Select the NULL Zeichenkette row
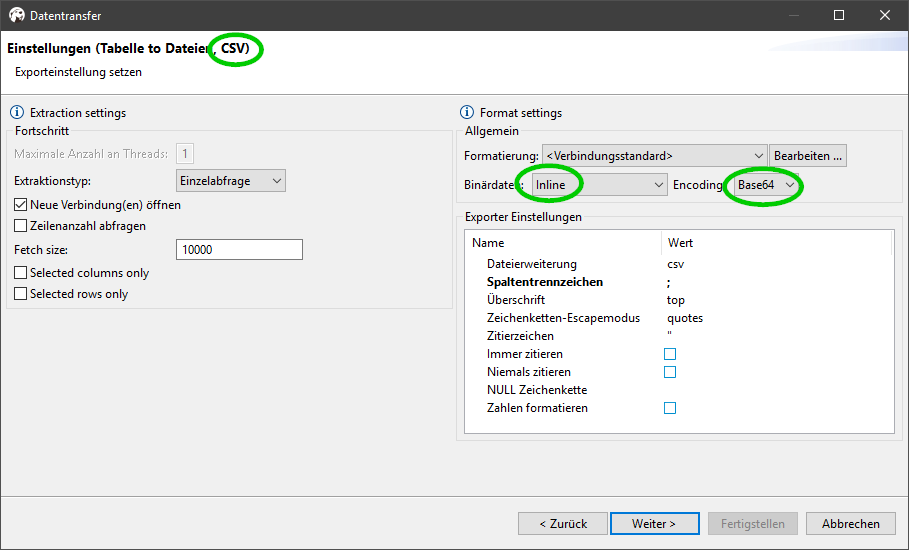Image resolution: width=909 pixels, height=550 pixels. (678, 390)
